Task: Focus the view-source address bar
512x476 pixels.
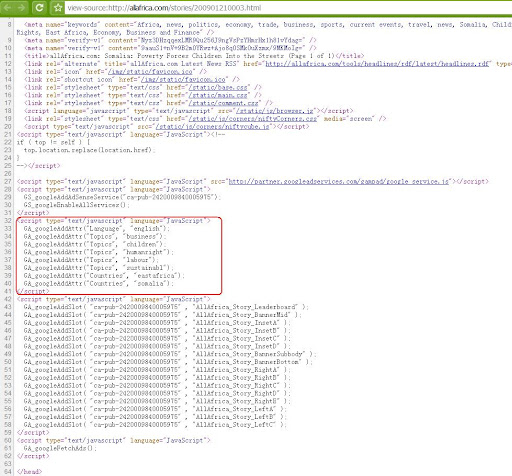Action: point(288,8)
